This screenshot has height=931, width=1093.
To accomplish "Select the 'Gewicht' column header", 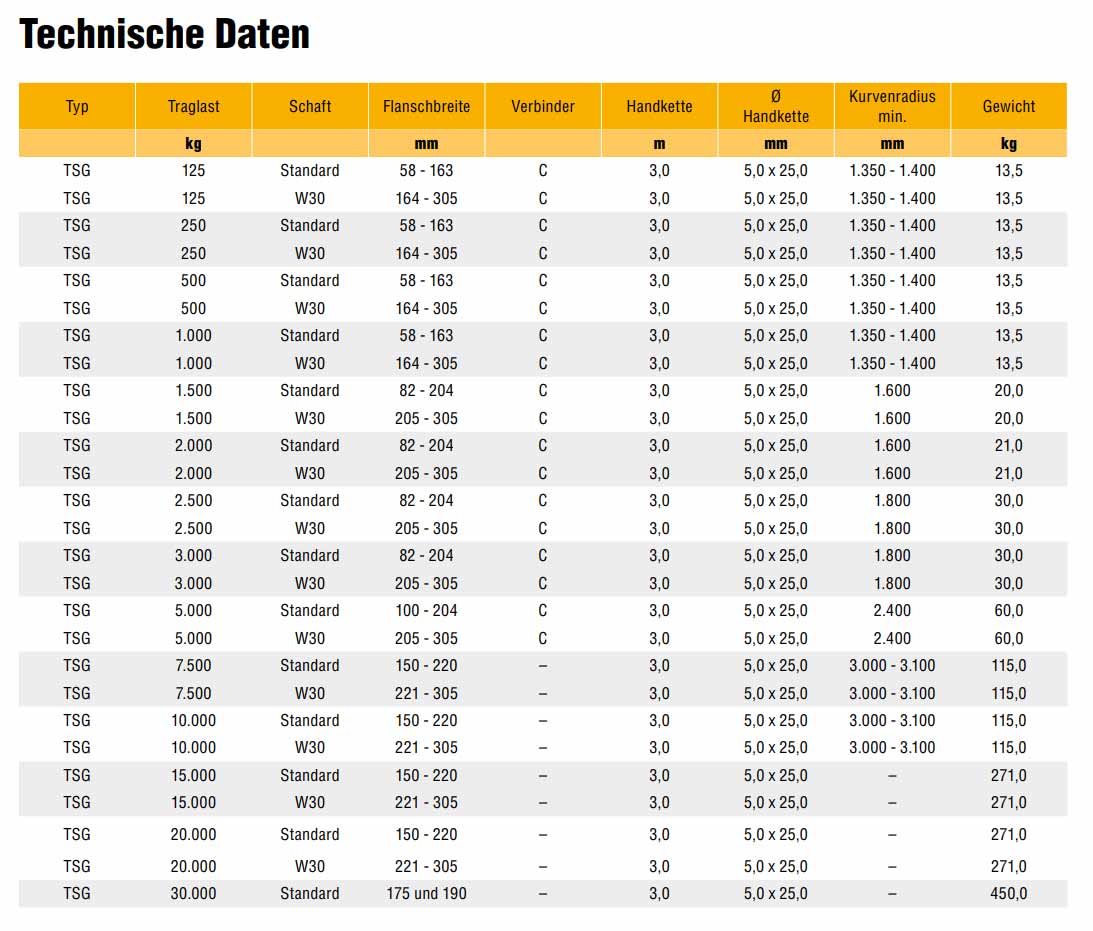I will (1009, 106).
